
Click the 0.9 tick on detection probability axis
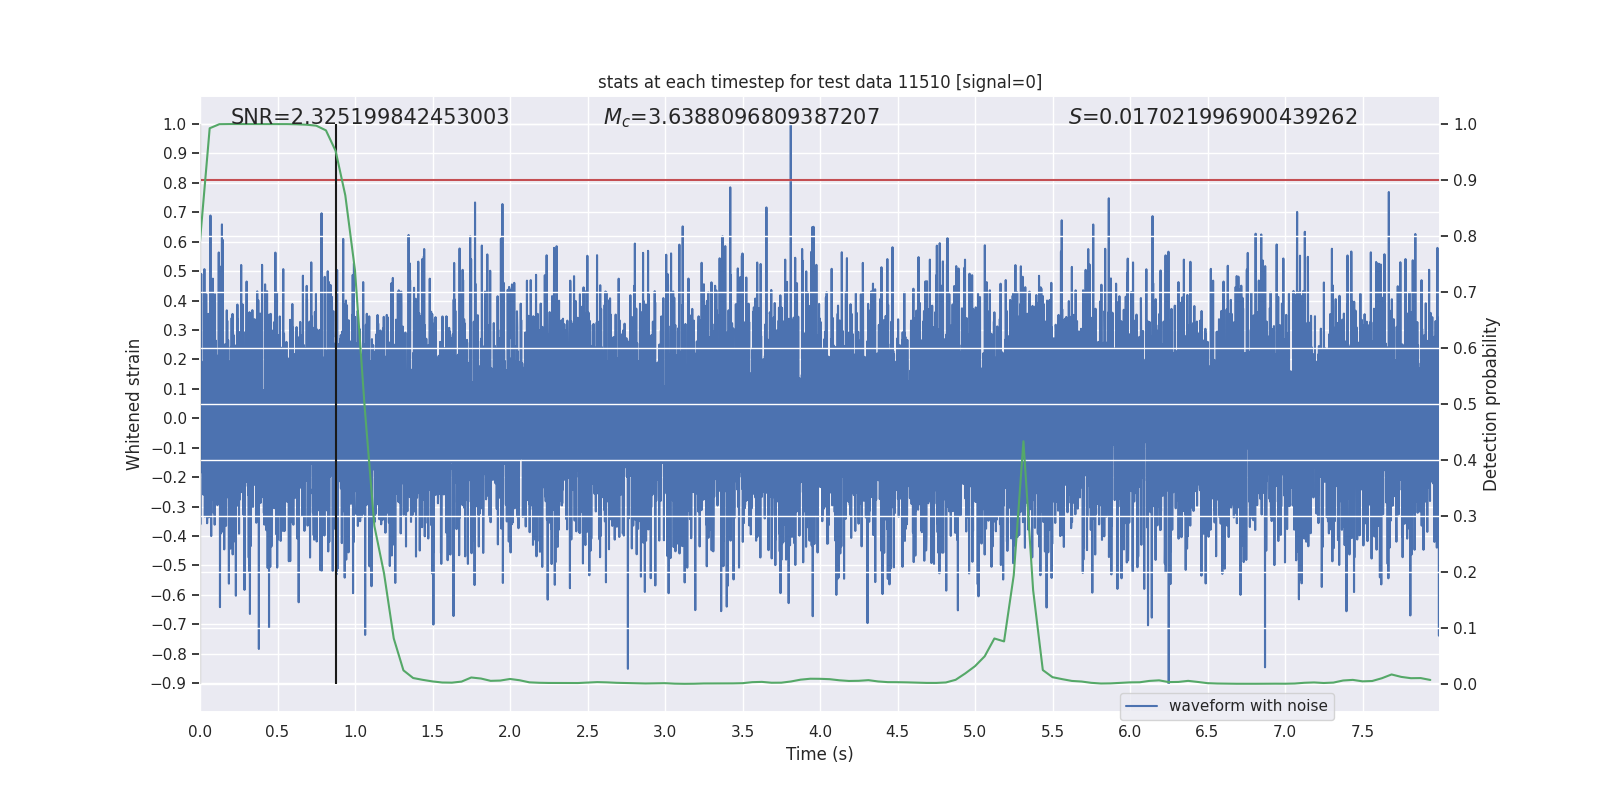point(1465,181)
